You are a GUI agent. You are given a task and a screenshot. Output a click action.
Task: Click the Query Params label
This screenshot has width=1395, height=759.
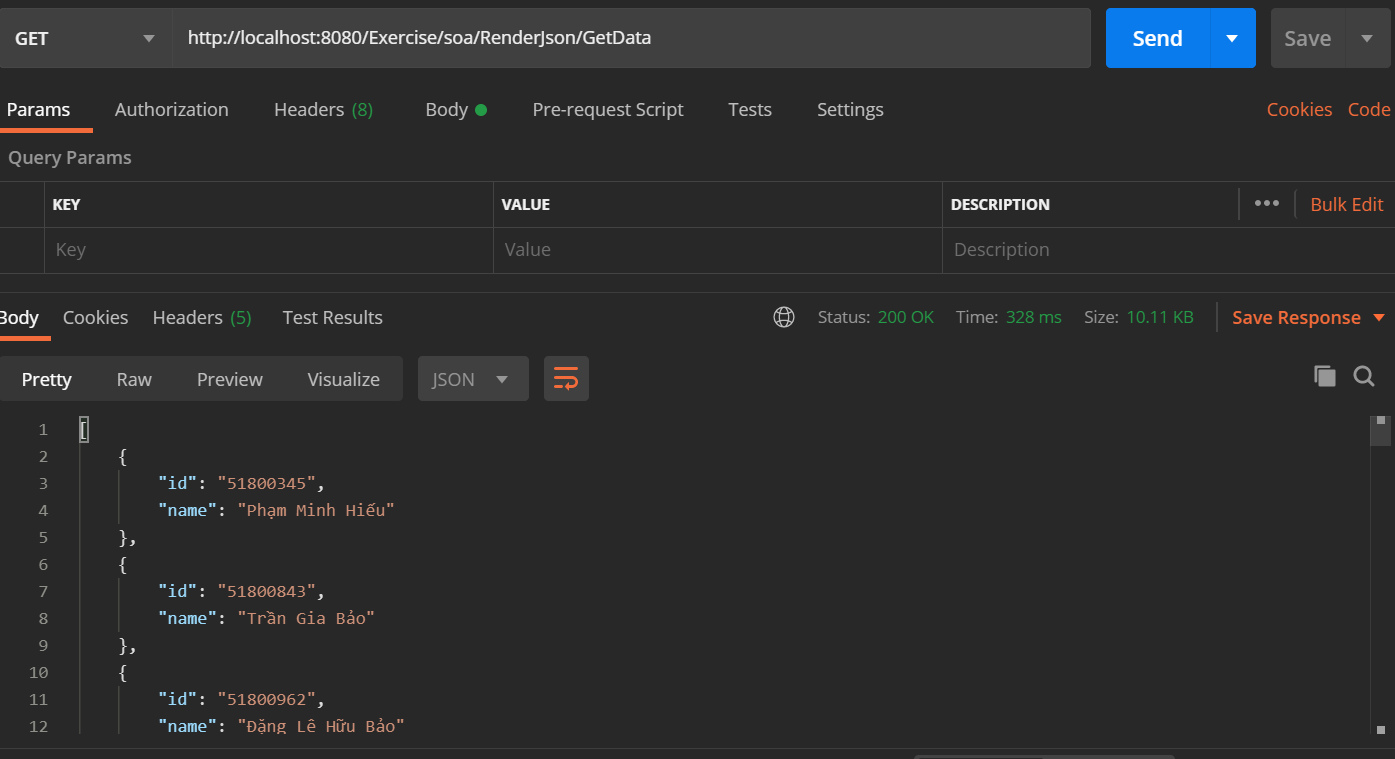click(x=70, y=157)
